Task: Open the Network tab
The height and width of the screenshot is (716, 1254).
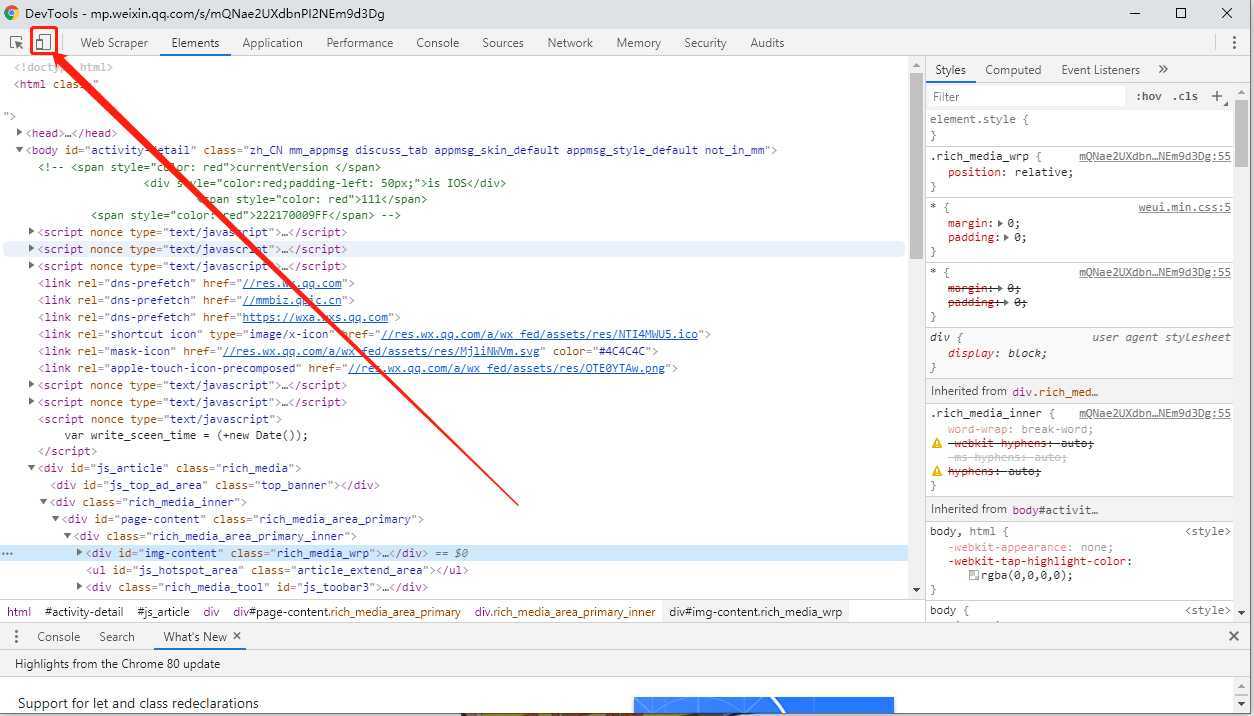Action: click(570, 43)
